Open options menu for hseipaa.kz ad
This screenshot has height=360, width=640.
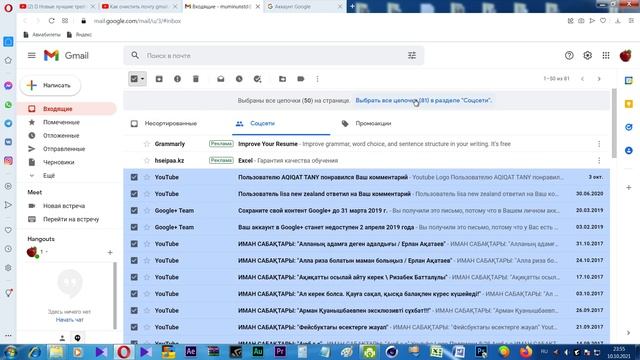pyautogui.click(x=599, y=160)
